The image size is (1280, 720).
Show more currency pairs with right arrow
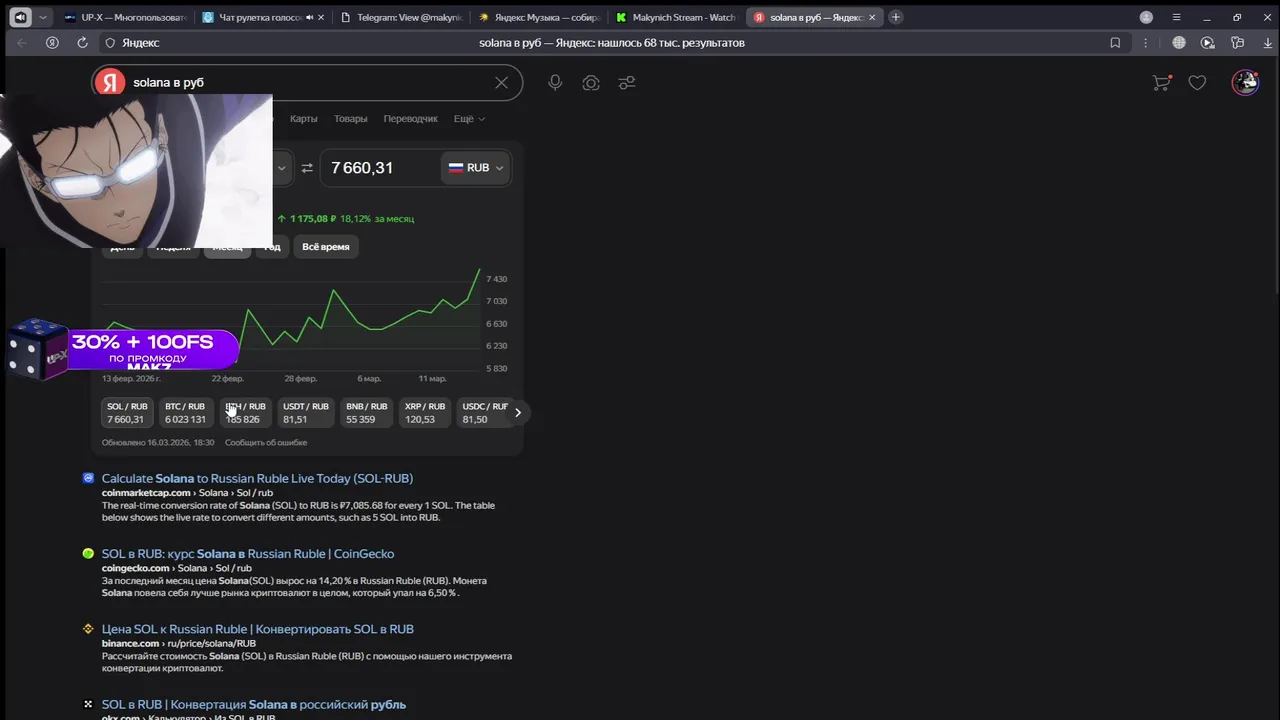[x=517, y=412]
